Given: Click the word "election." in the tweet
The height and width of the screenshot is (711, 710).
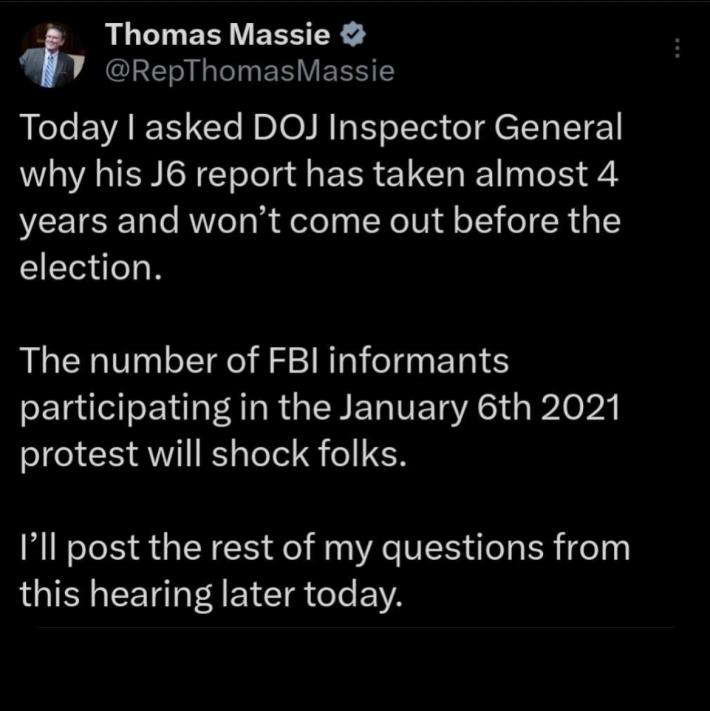Looking at the screenshot, I should [x=91, y=268].
